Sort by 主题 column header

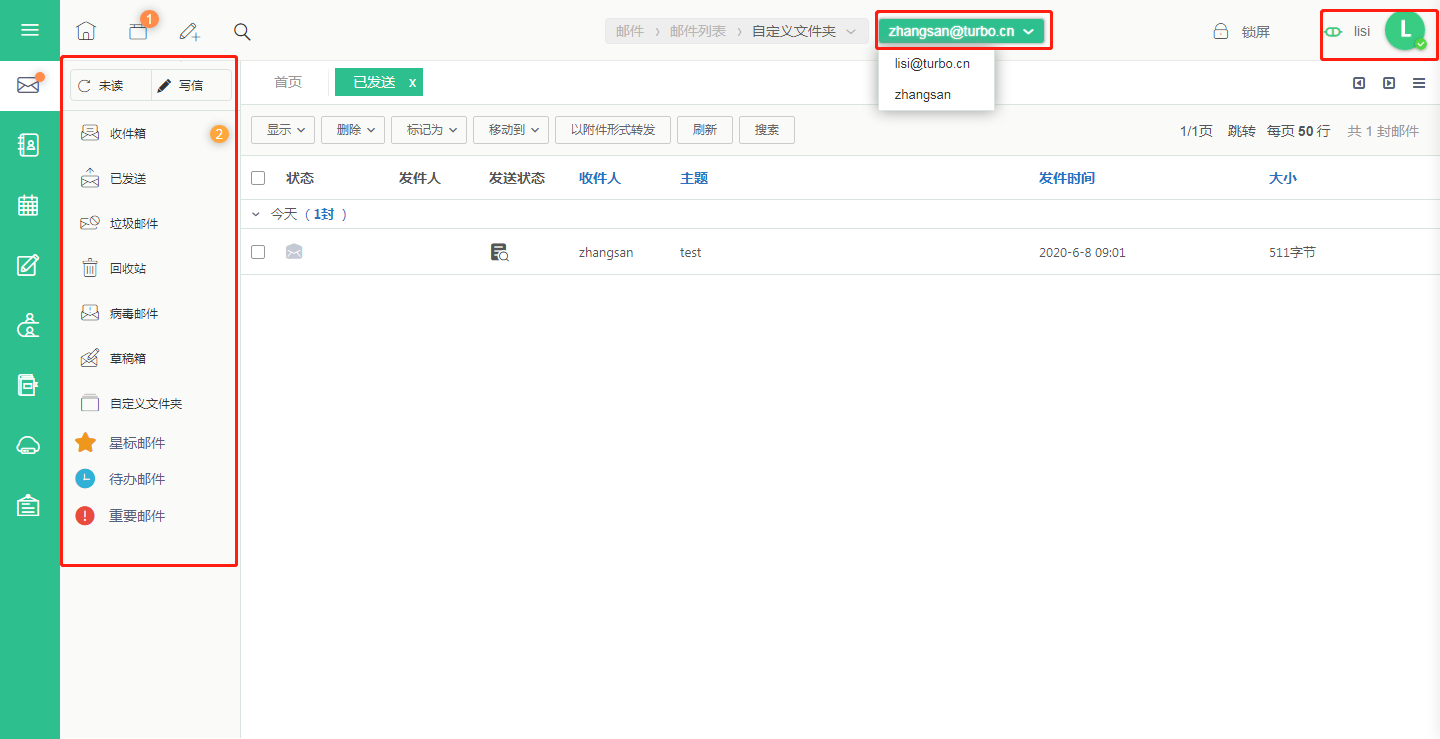(694, 178)
